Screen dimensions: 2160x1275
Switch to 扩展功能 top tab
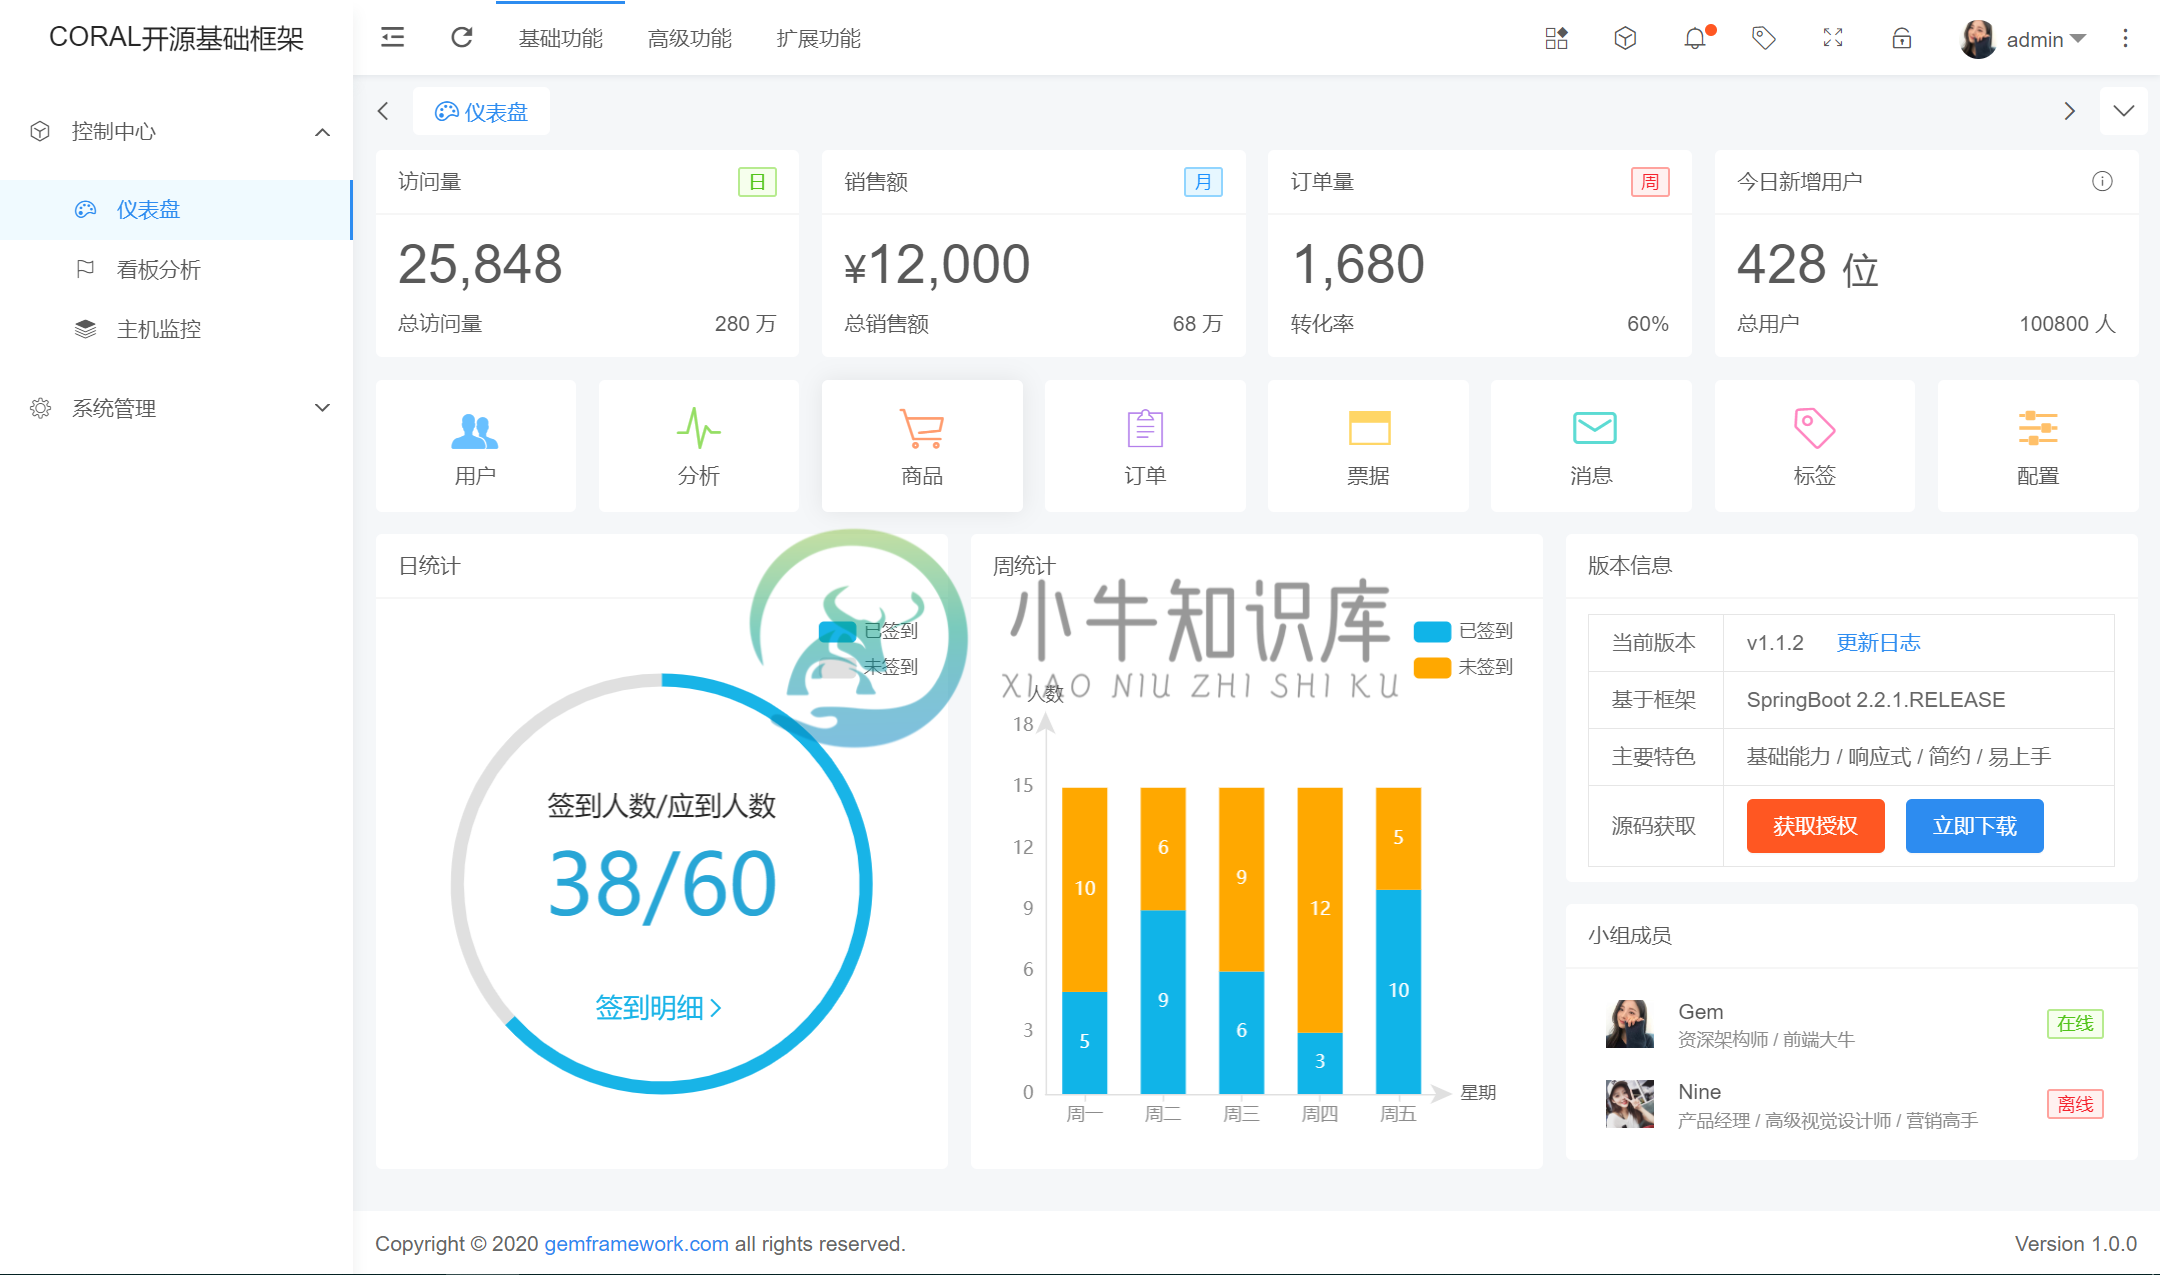pyautogui.click(x=819, y=38)
